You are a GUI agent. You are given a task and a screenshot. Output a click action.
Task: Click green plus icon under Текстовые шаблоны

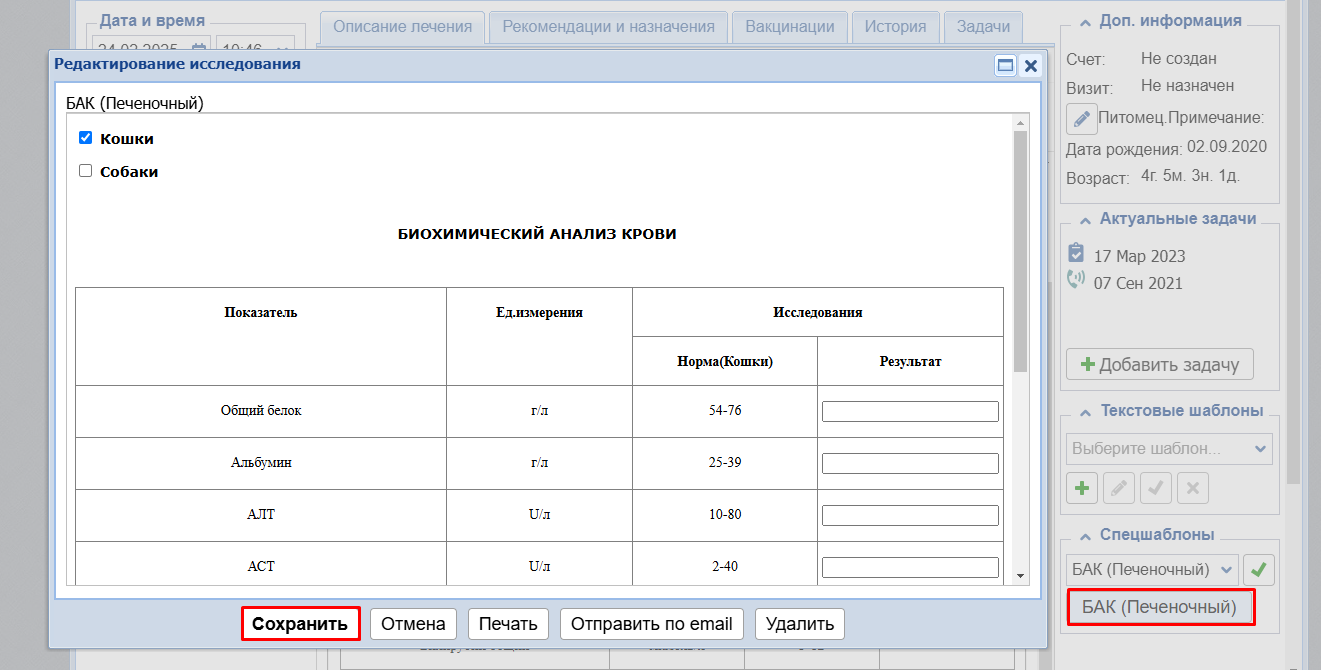point(1081,489)
